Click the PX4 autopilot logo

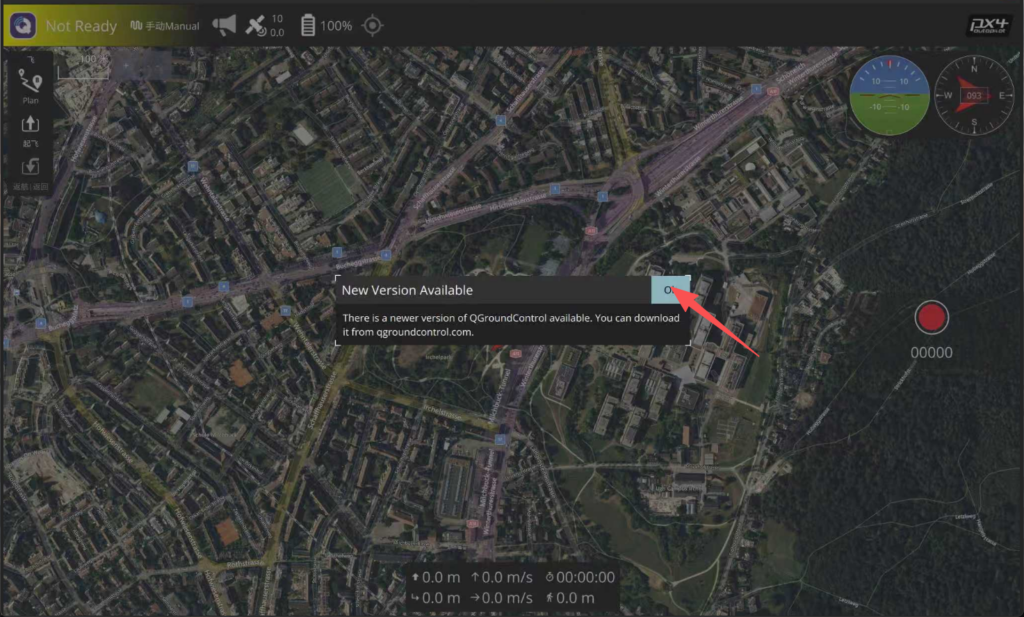[988, 26]
